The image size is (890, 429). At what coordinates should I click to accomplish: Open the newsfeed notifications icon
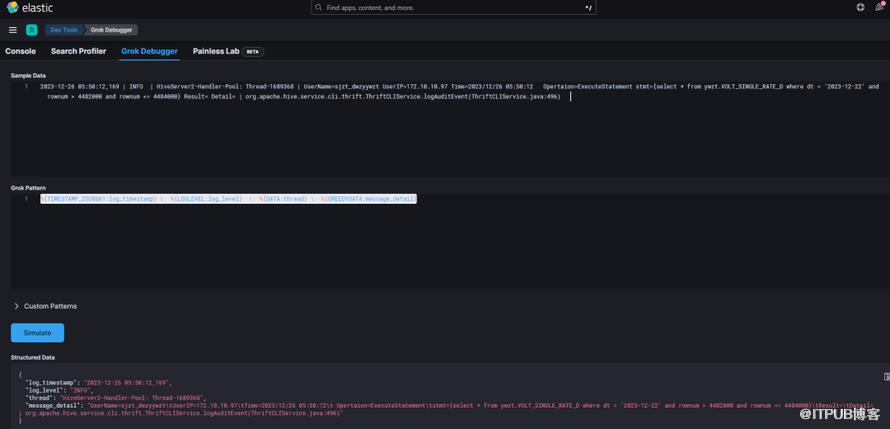point(879,7)
